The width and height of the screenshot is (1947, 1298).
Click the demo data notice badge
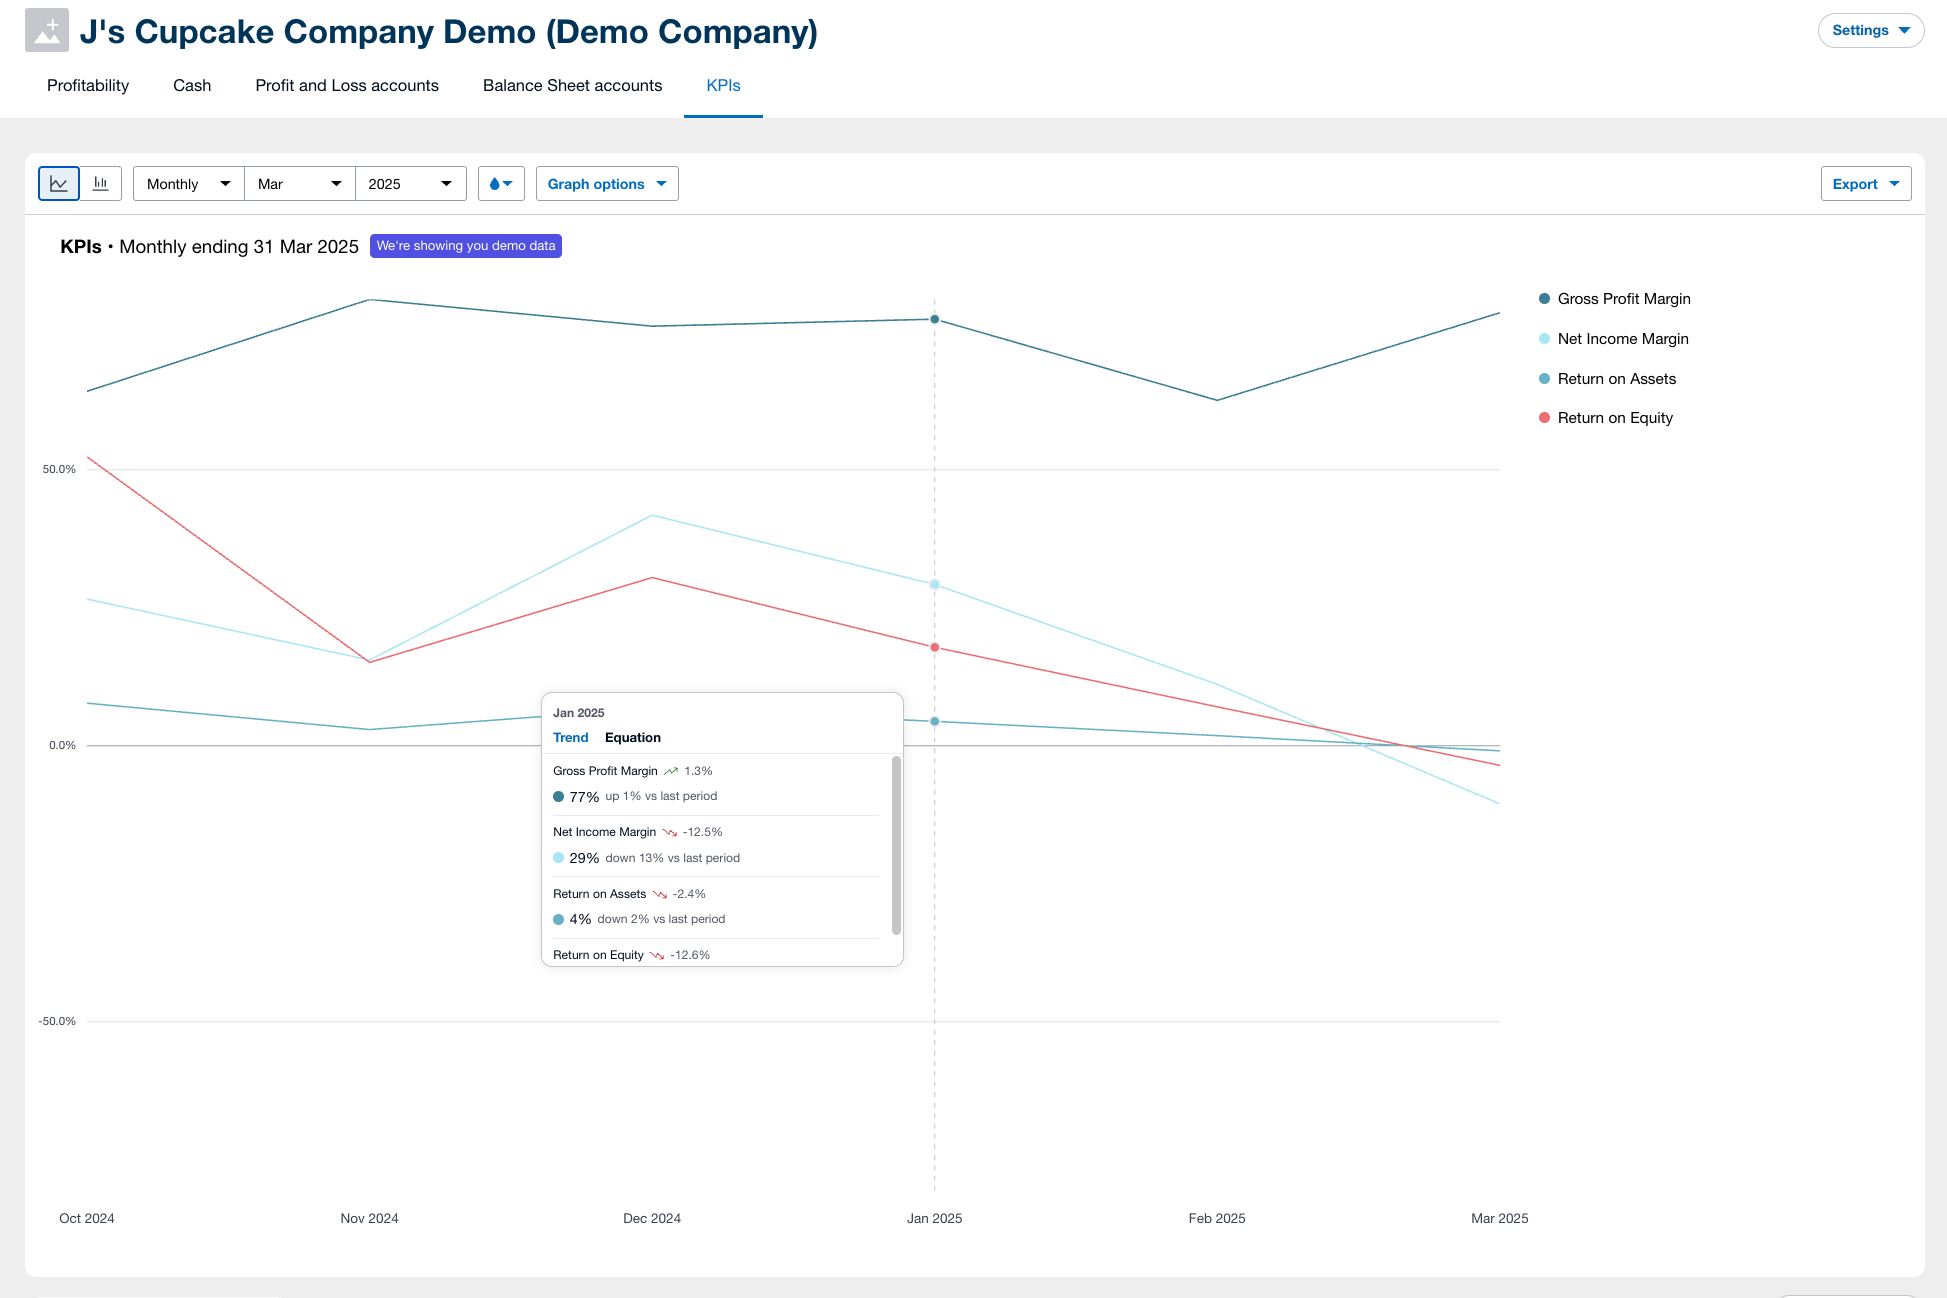point(465,245)
